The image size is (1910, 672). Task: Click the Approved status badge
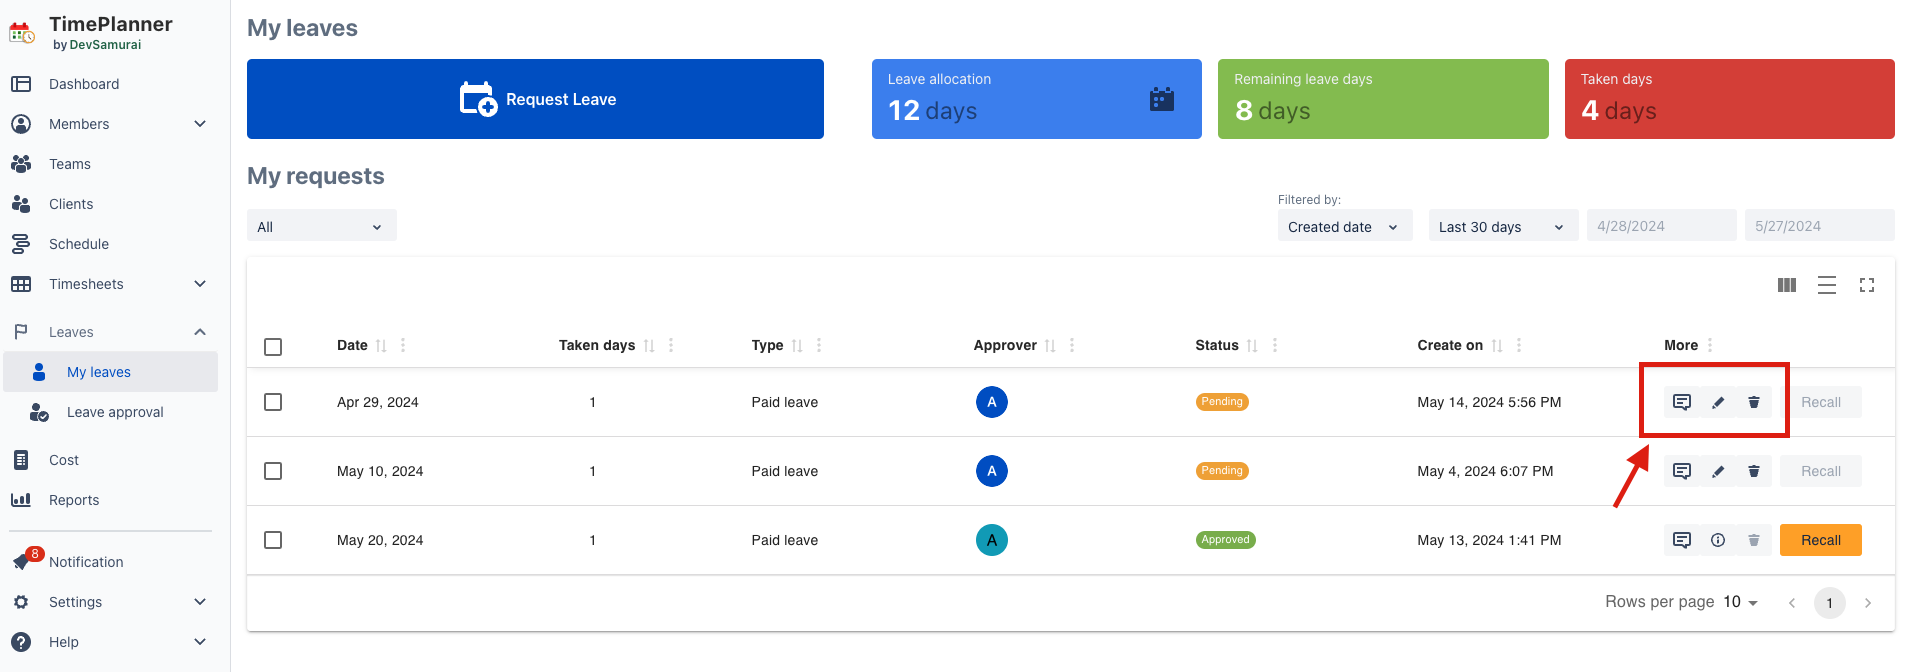[1226, 540]
